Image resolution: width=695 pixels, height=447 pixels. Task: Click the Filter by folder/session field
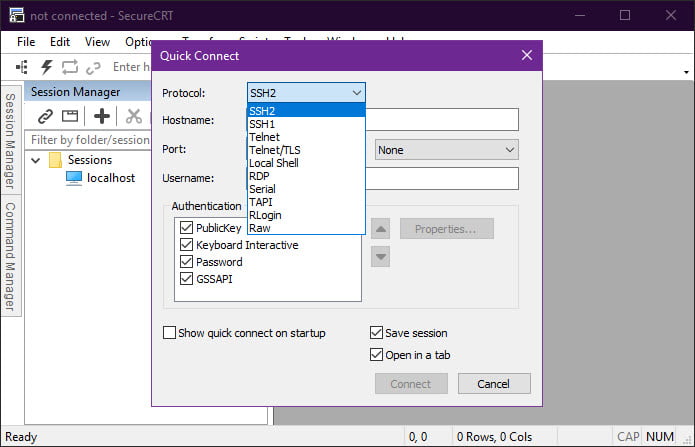point(89,140)
